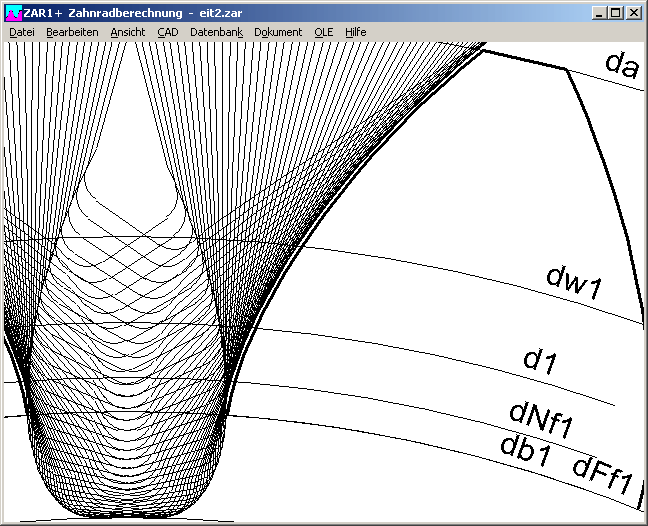
Task: Click the ZAR1+ application icon in title bar
Action: coord(13,12)
